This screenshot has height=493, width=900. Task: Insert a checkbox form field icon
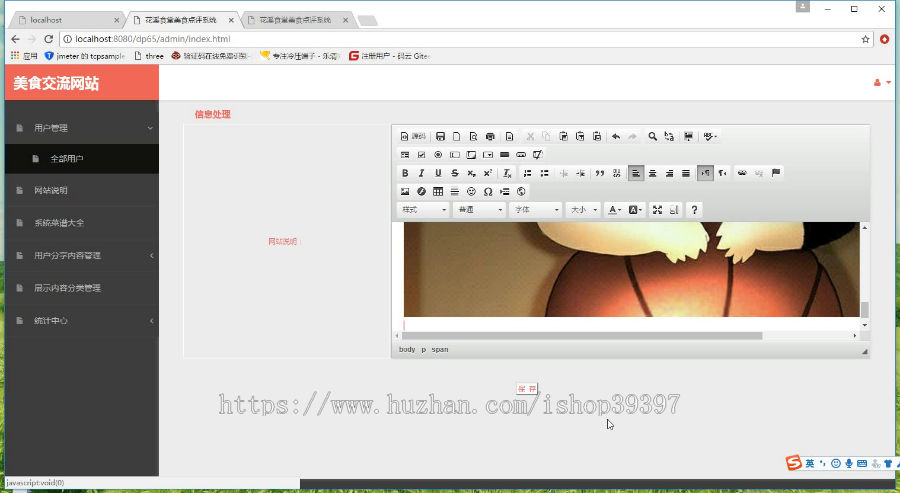[x=421, y=155]
